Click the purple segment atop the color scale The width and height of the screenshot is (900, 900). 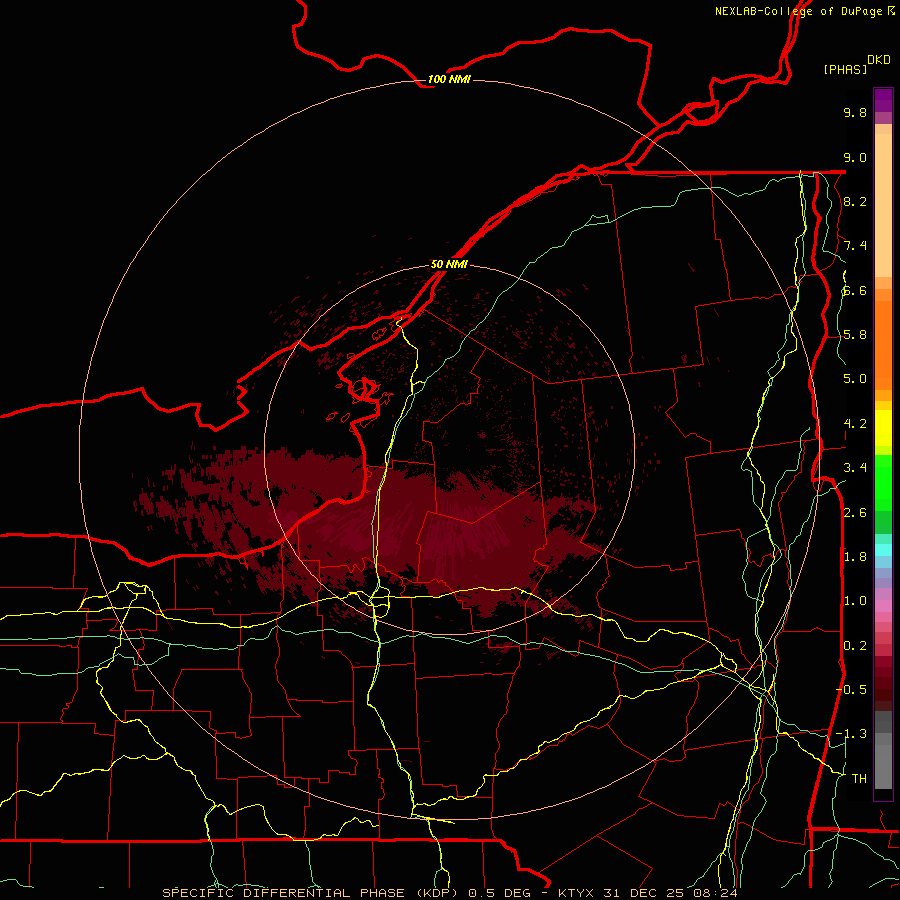tap(883, 100)
